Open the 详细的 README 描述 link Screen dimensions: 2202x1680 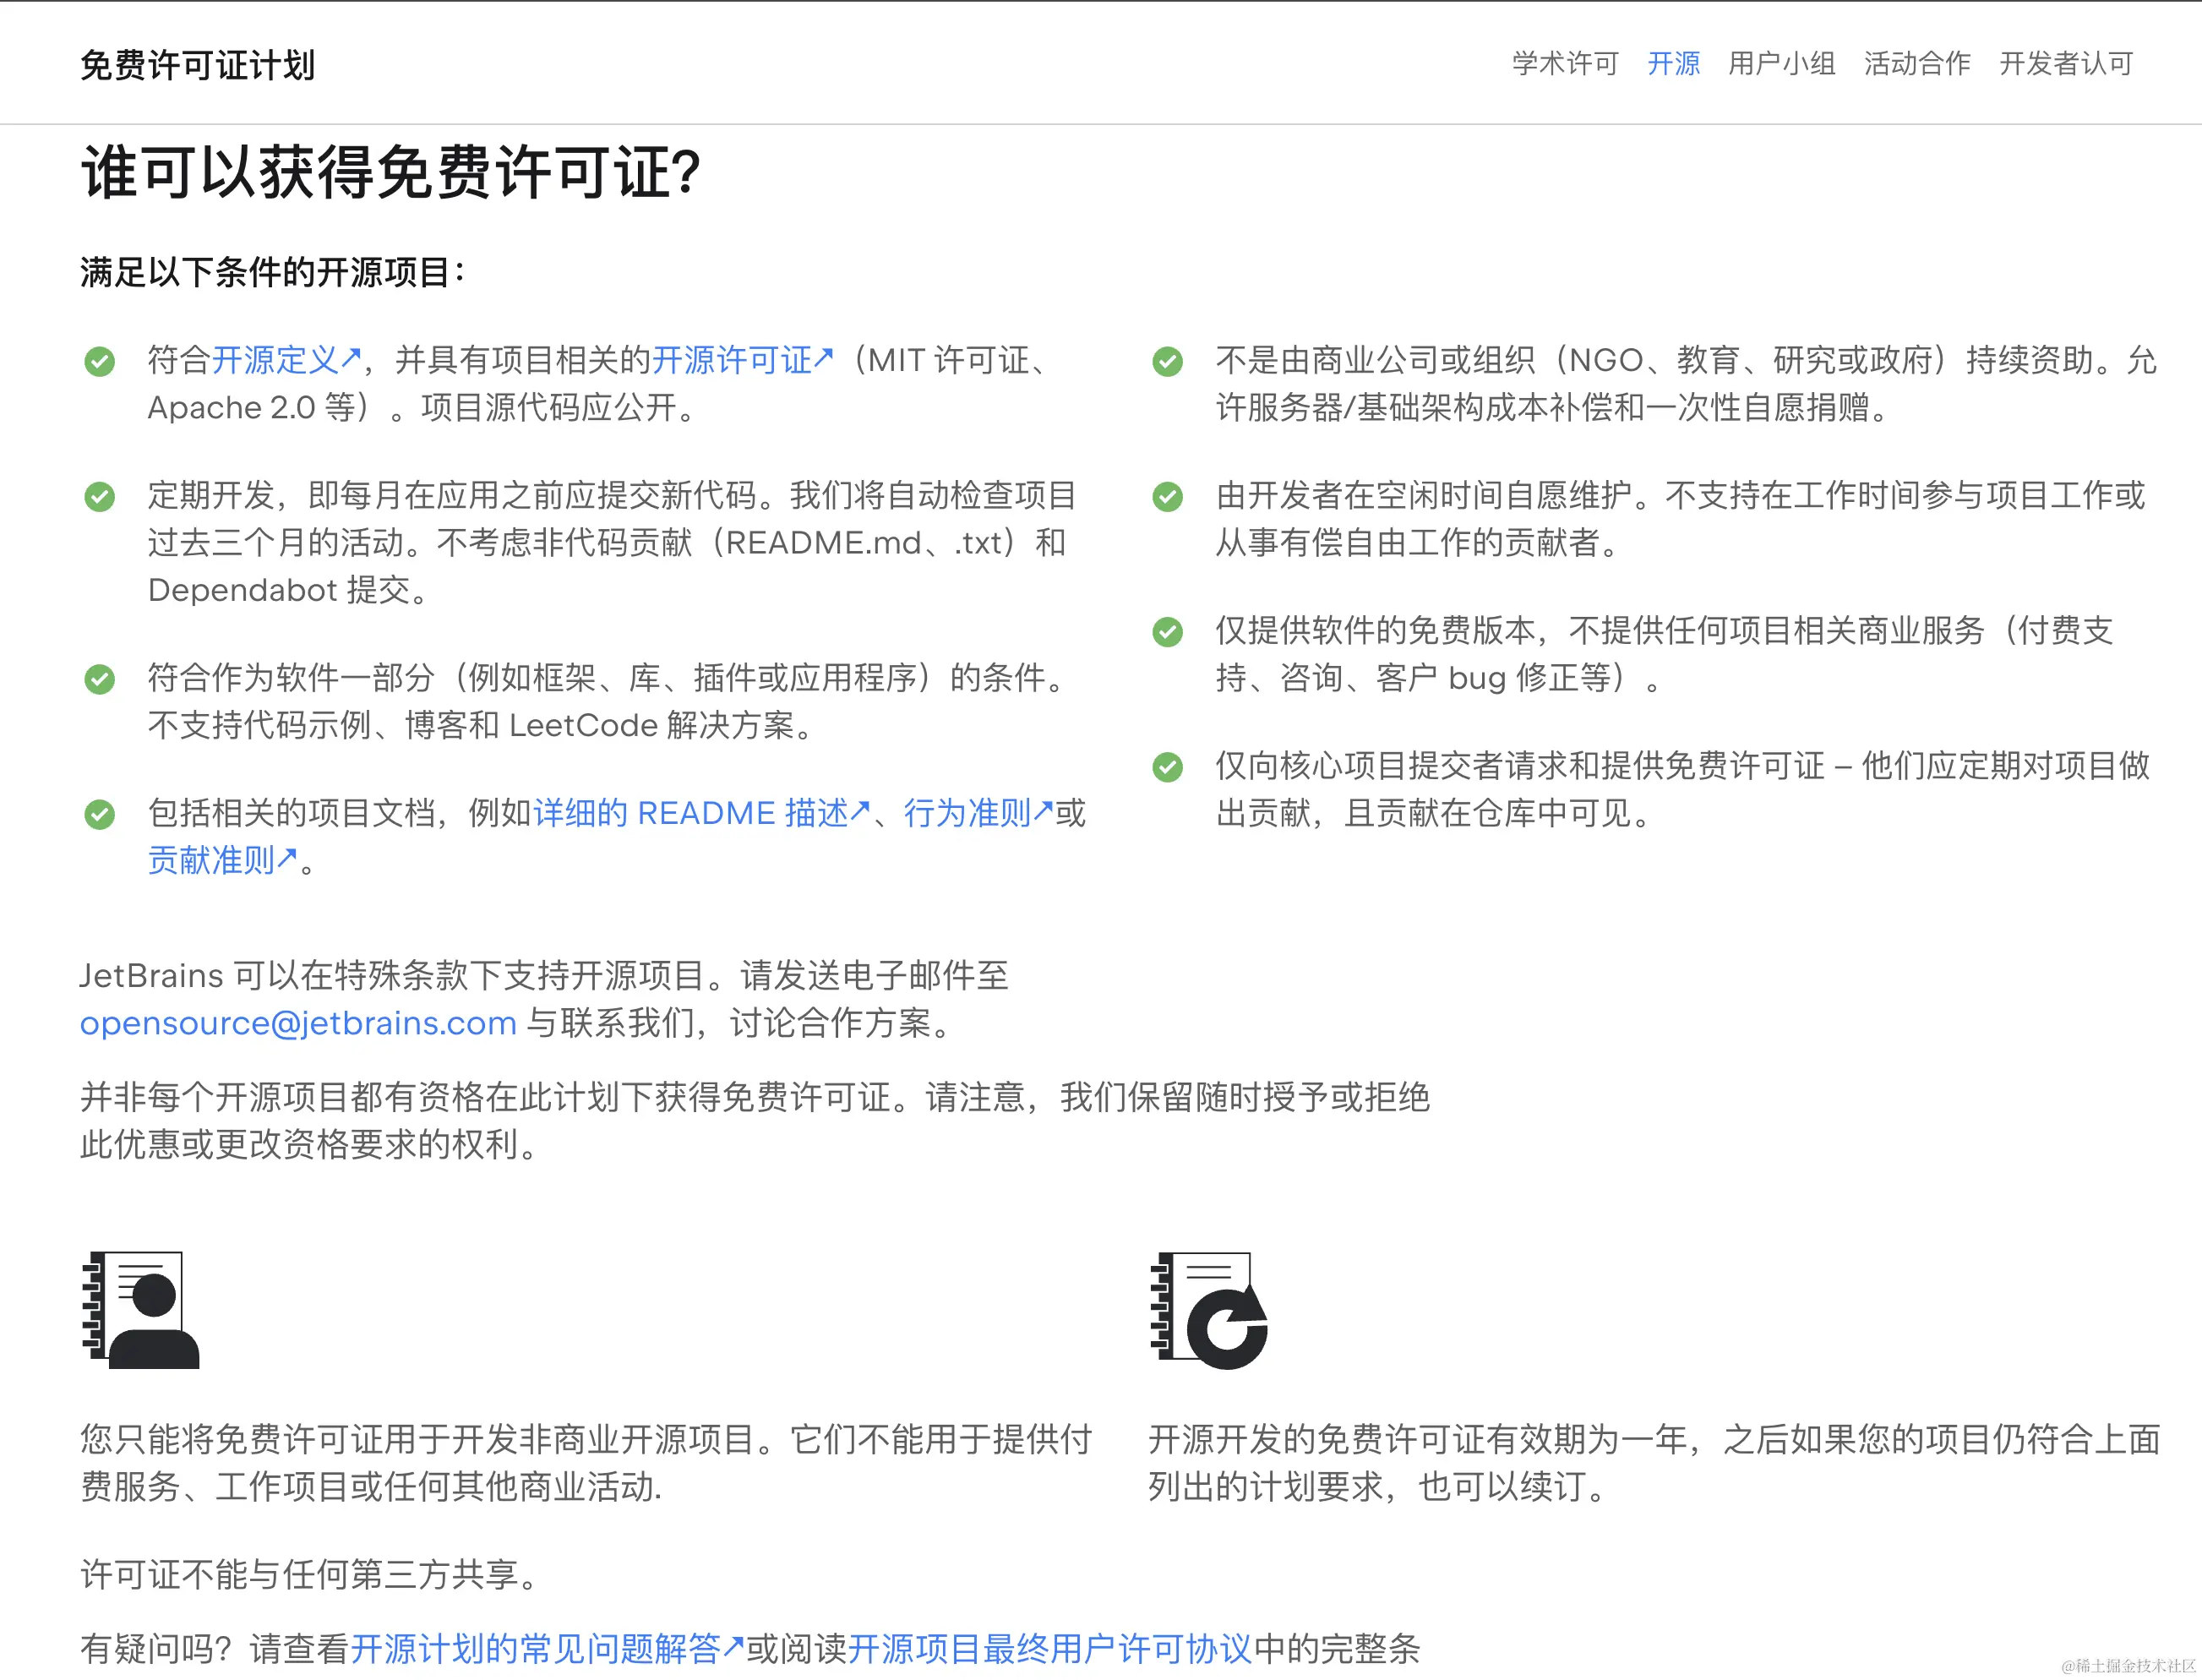tap(700, 813)
